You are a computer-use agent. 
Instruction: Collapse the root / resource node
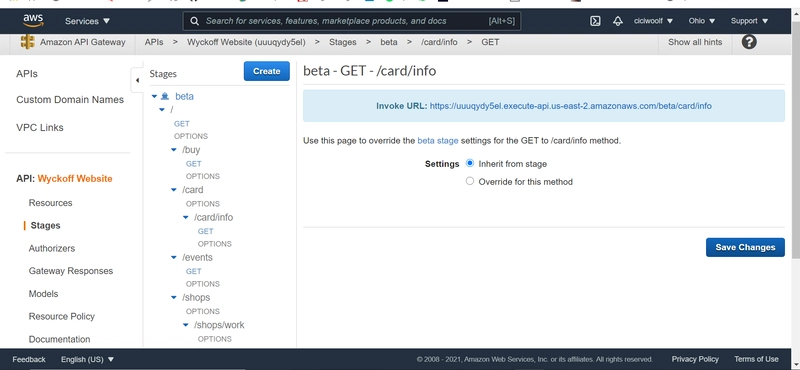(x=162, y=110)
